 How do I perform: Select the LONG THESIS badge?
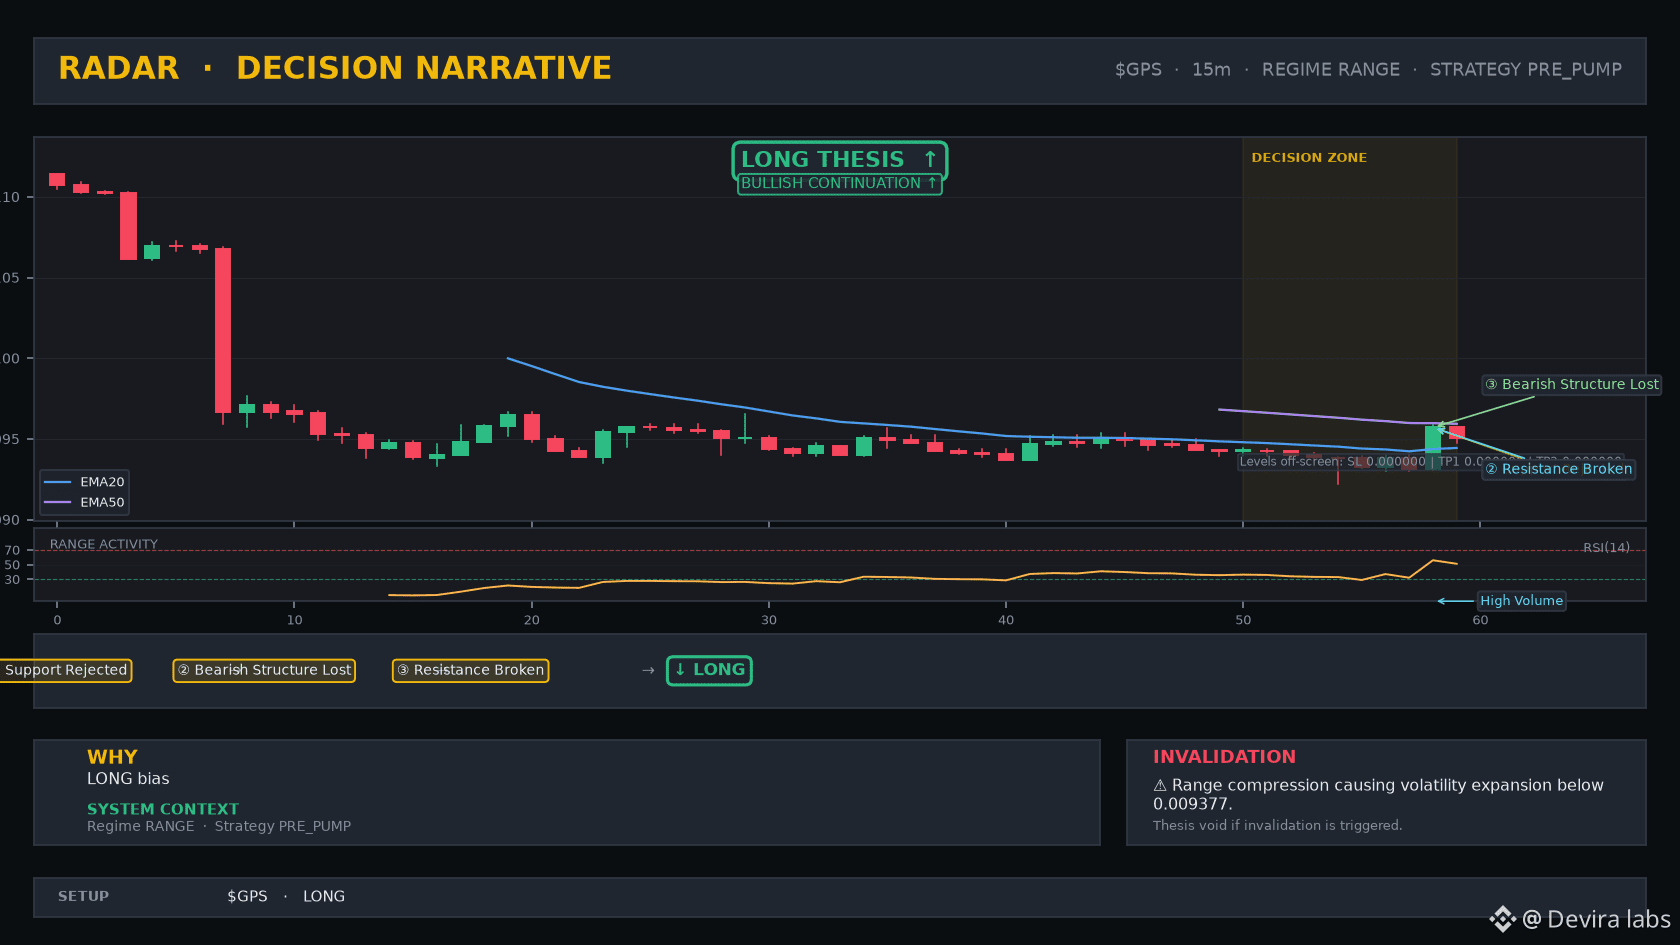click(x=839, y=159)
